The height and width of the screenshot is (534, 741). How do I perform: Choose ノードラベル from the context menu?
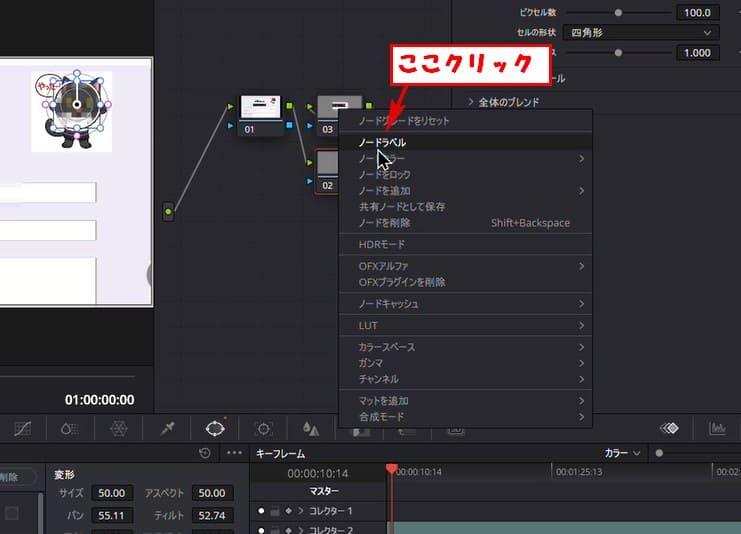coord(382,142)
